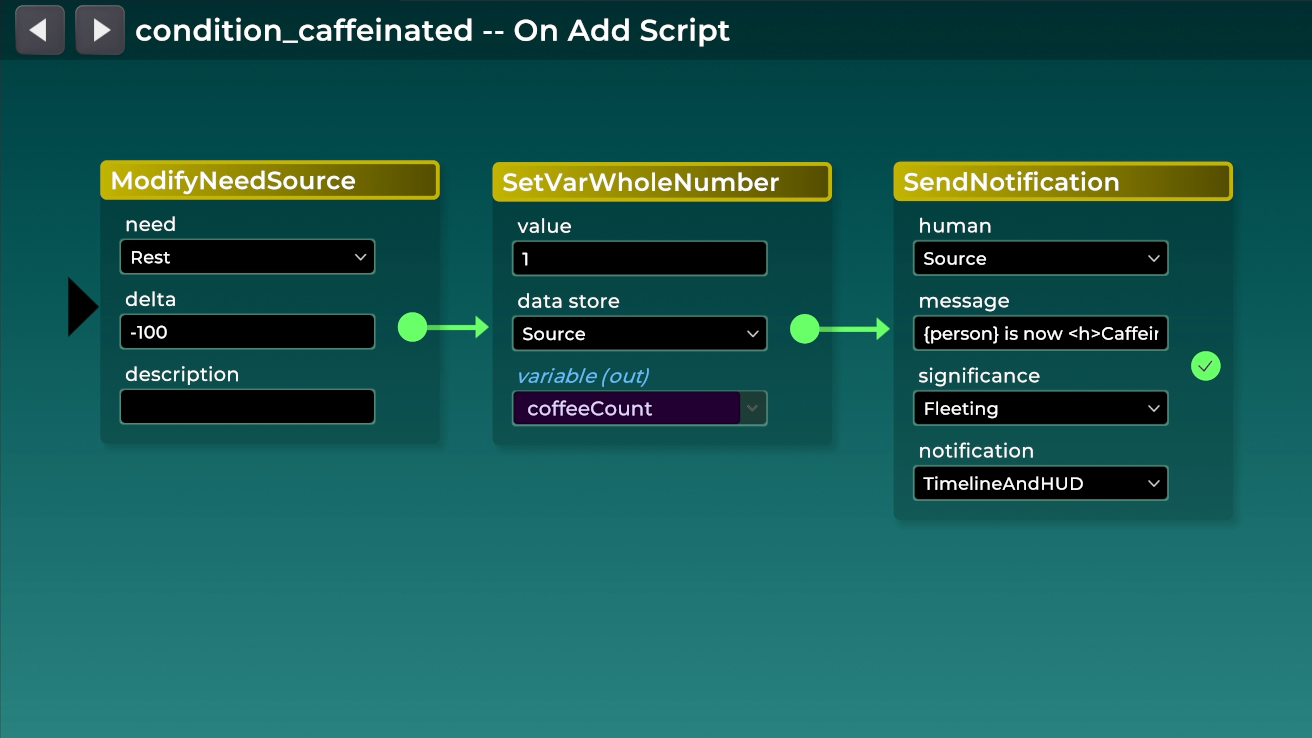Select the SendNotification node header
The width and height of the screenshot is (1312, 738).
pos(1063,182)
